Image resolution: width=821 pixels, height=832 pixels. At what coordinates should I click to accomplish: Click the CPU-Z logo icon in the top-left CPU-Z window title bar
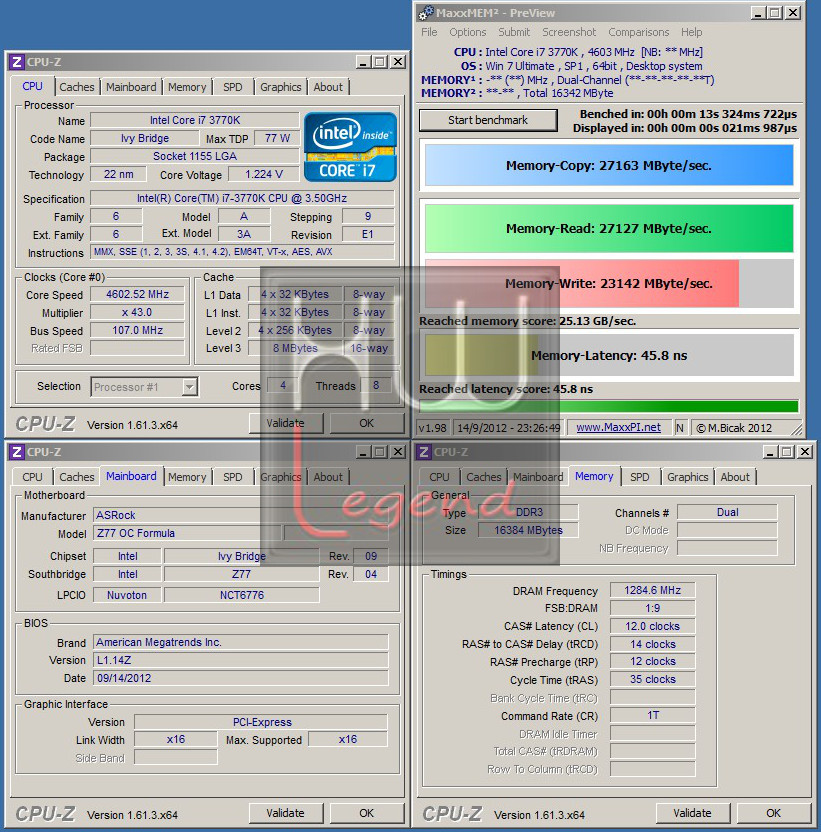coord(16,62)
